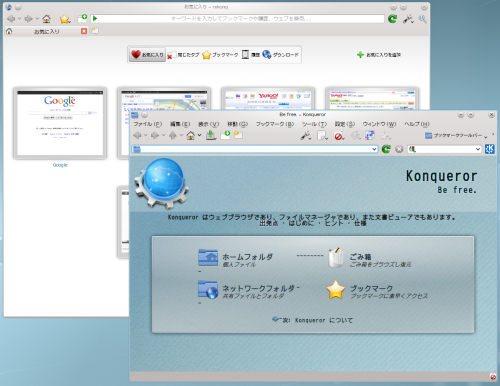Expand Konqueror back button dropdown arrow
500x386 pixels.
(146, 135)
